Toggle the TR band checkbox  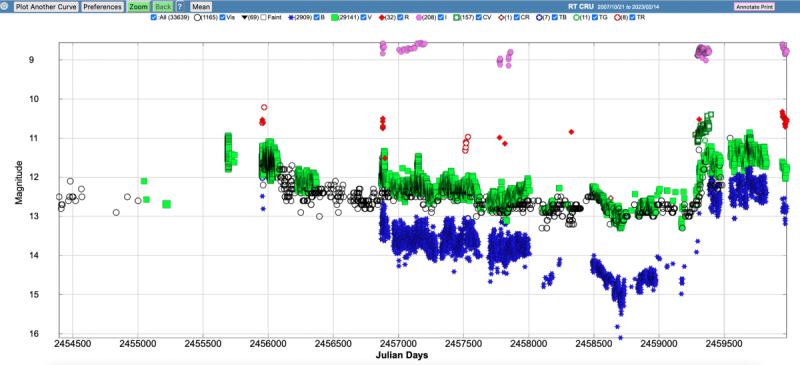point(633,17)
